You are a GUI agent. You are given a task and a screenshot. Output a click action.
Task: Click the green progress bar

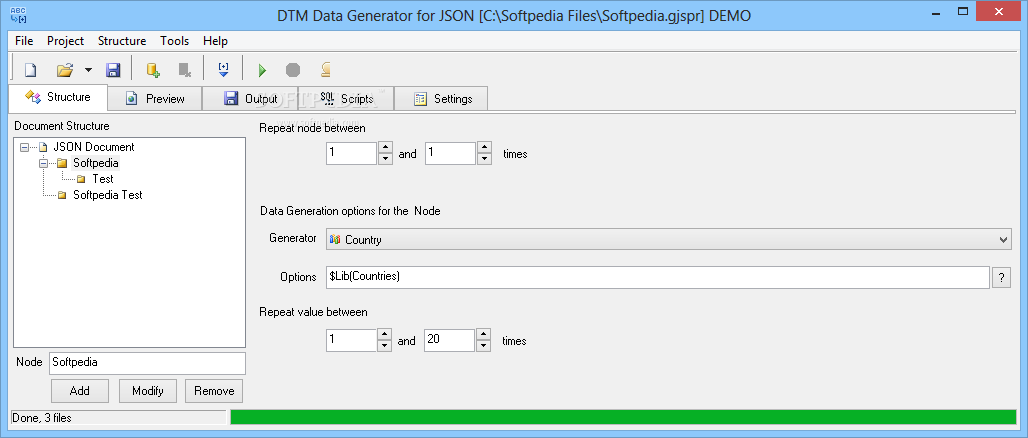623,417
